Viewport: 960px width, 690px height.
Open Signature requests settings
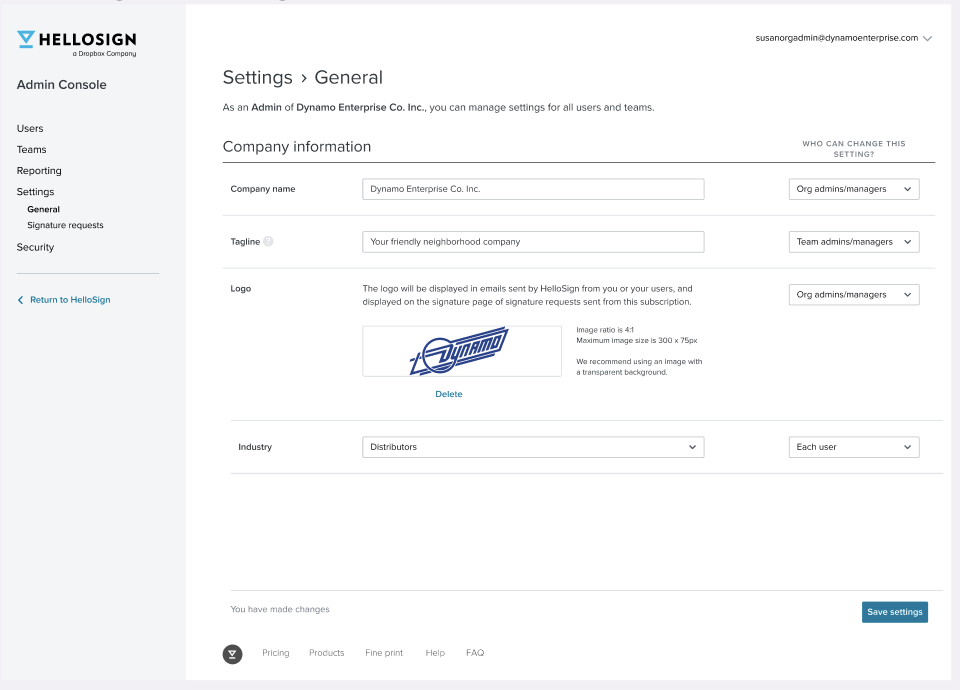[x=66, y=225]
